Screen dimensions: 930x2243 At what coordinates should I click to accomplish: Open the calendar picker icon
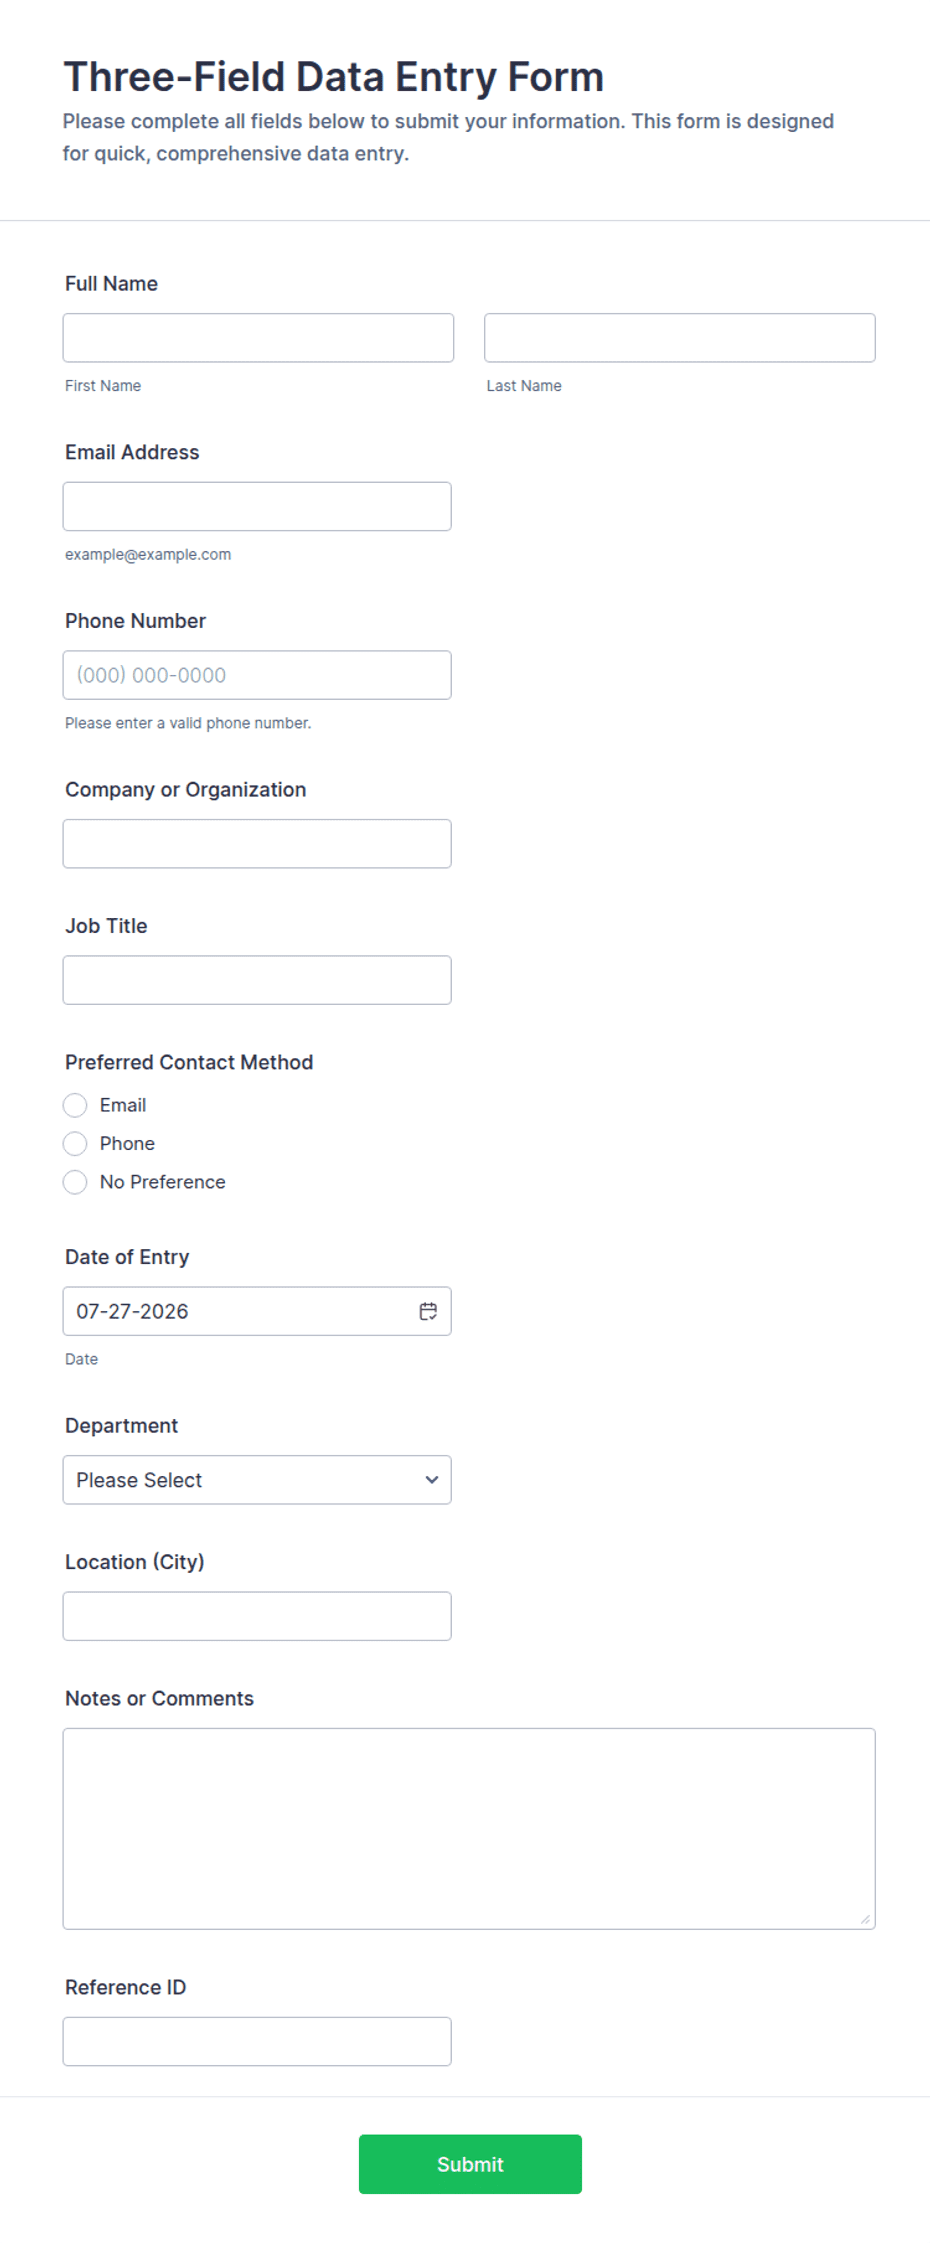pyautogui.click(x=428, y=1311)
